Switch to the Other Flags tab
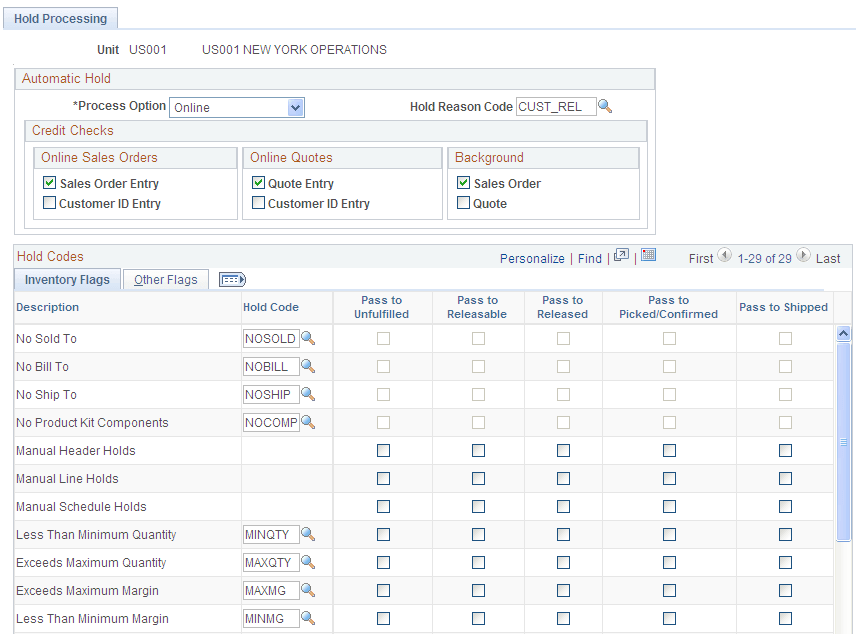This screenshot has width=863, height=634. click(x=165, y=279)
